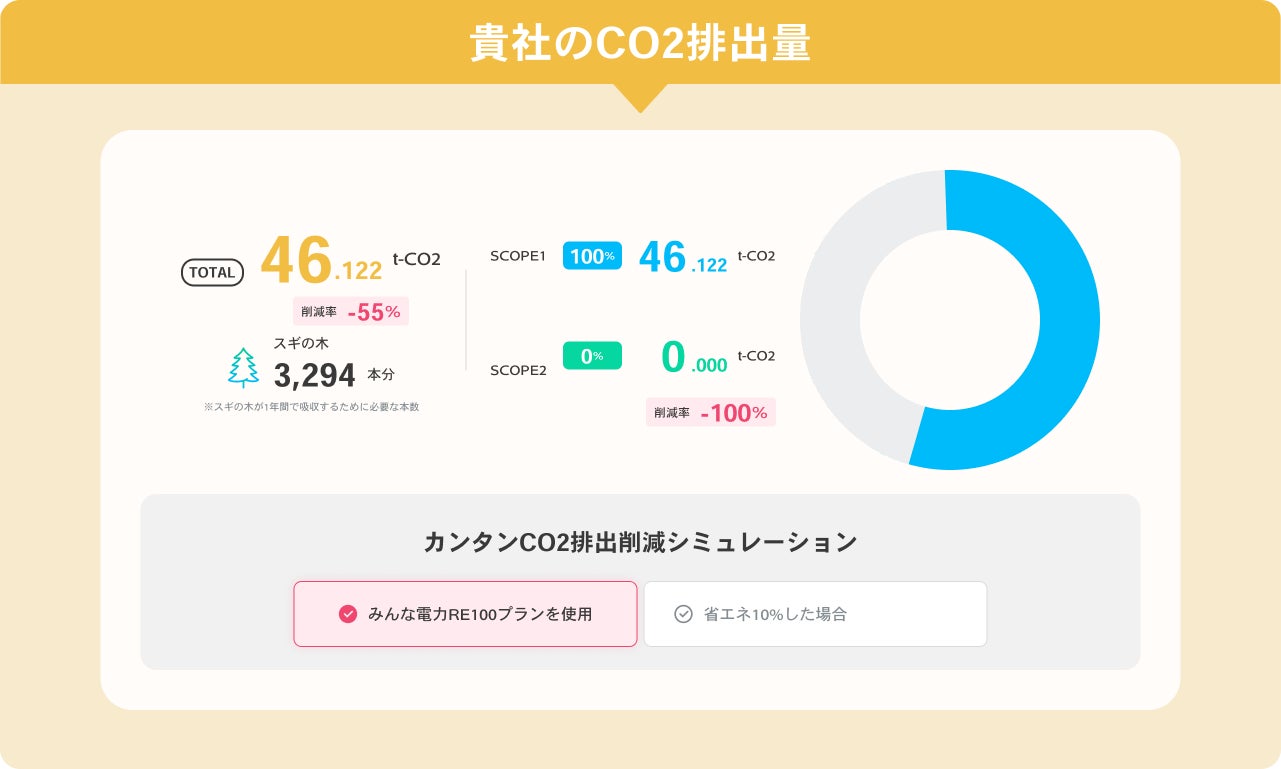Click the カンタンCO2排出削減シミュレーション heading
Viewport: 1281px width, 769px height.
coord(640,542)
